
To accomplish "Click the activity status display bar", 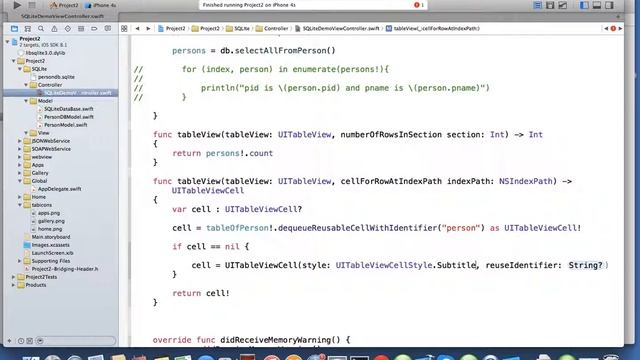I will pos(313,5).
